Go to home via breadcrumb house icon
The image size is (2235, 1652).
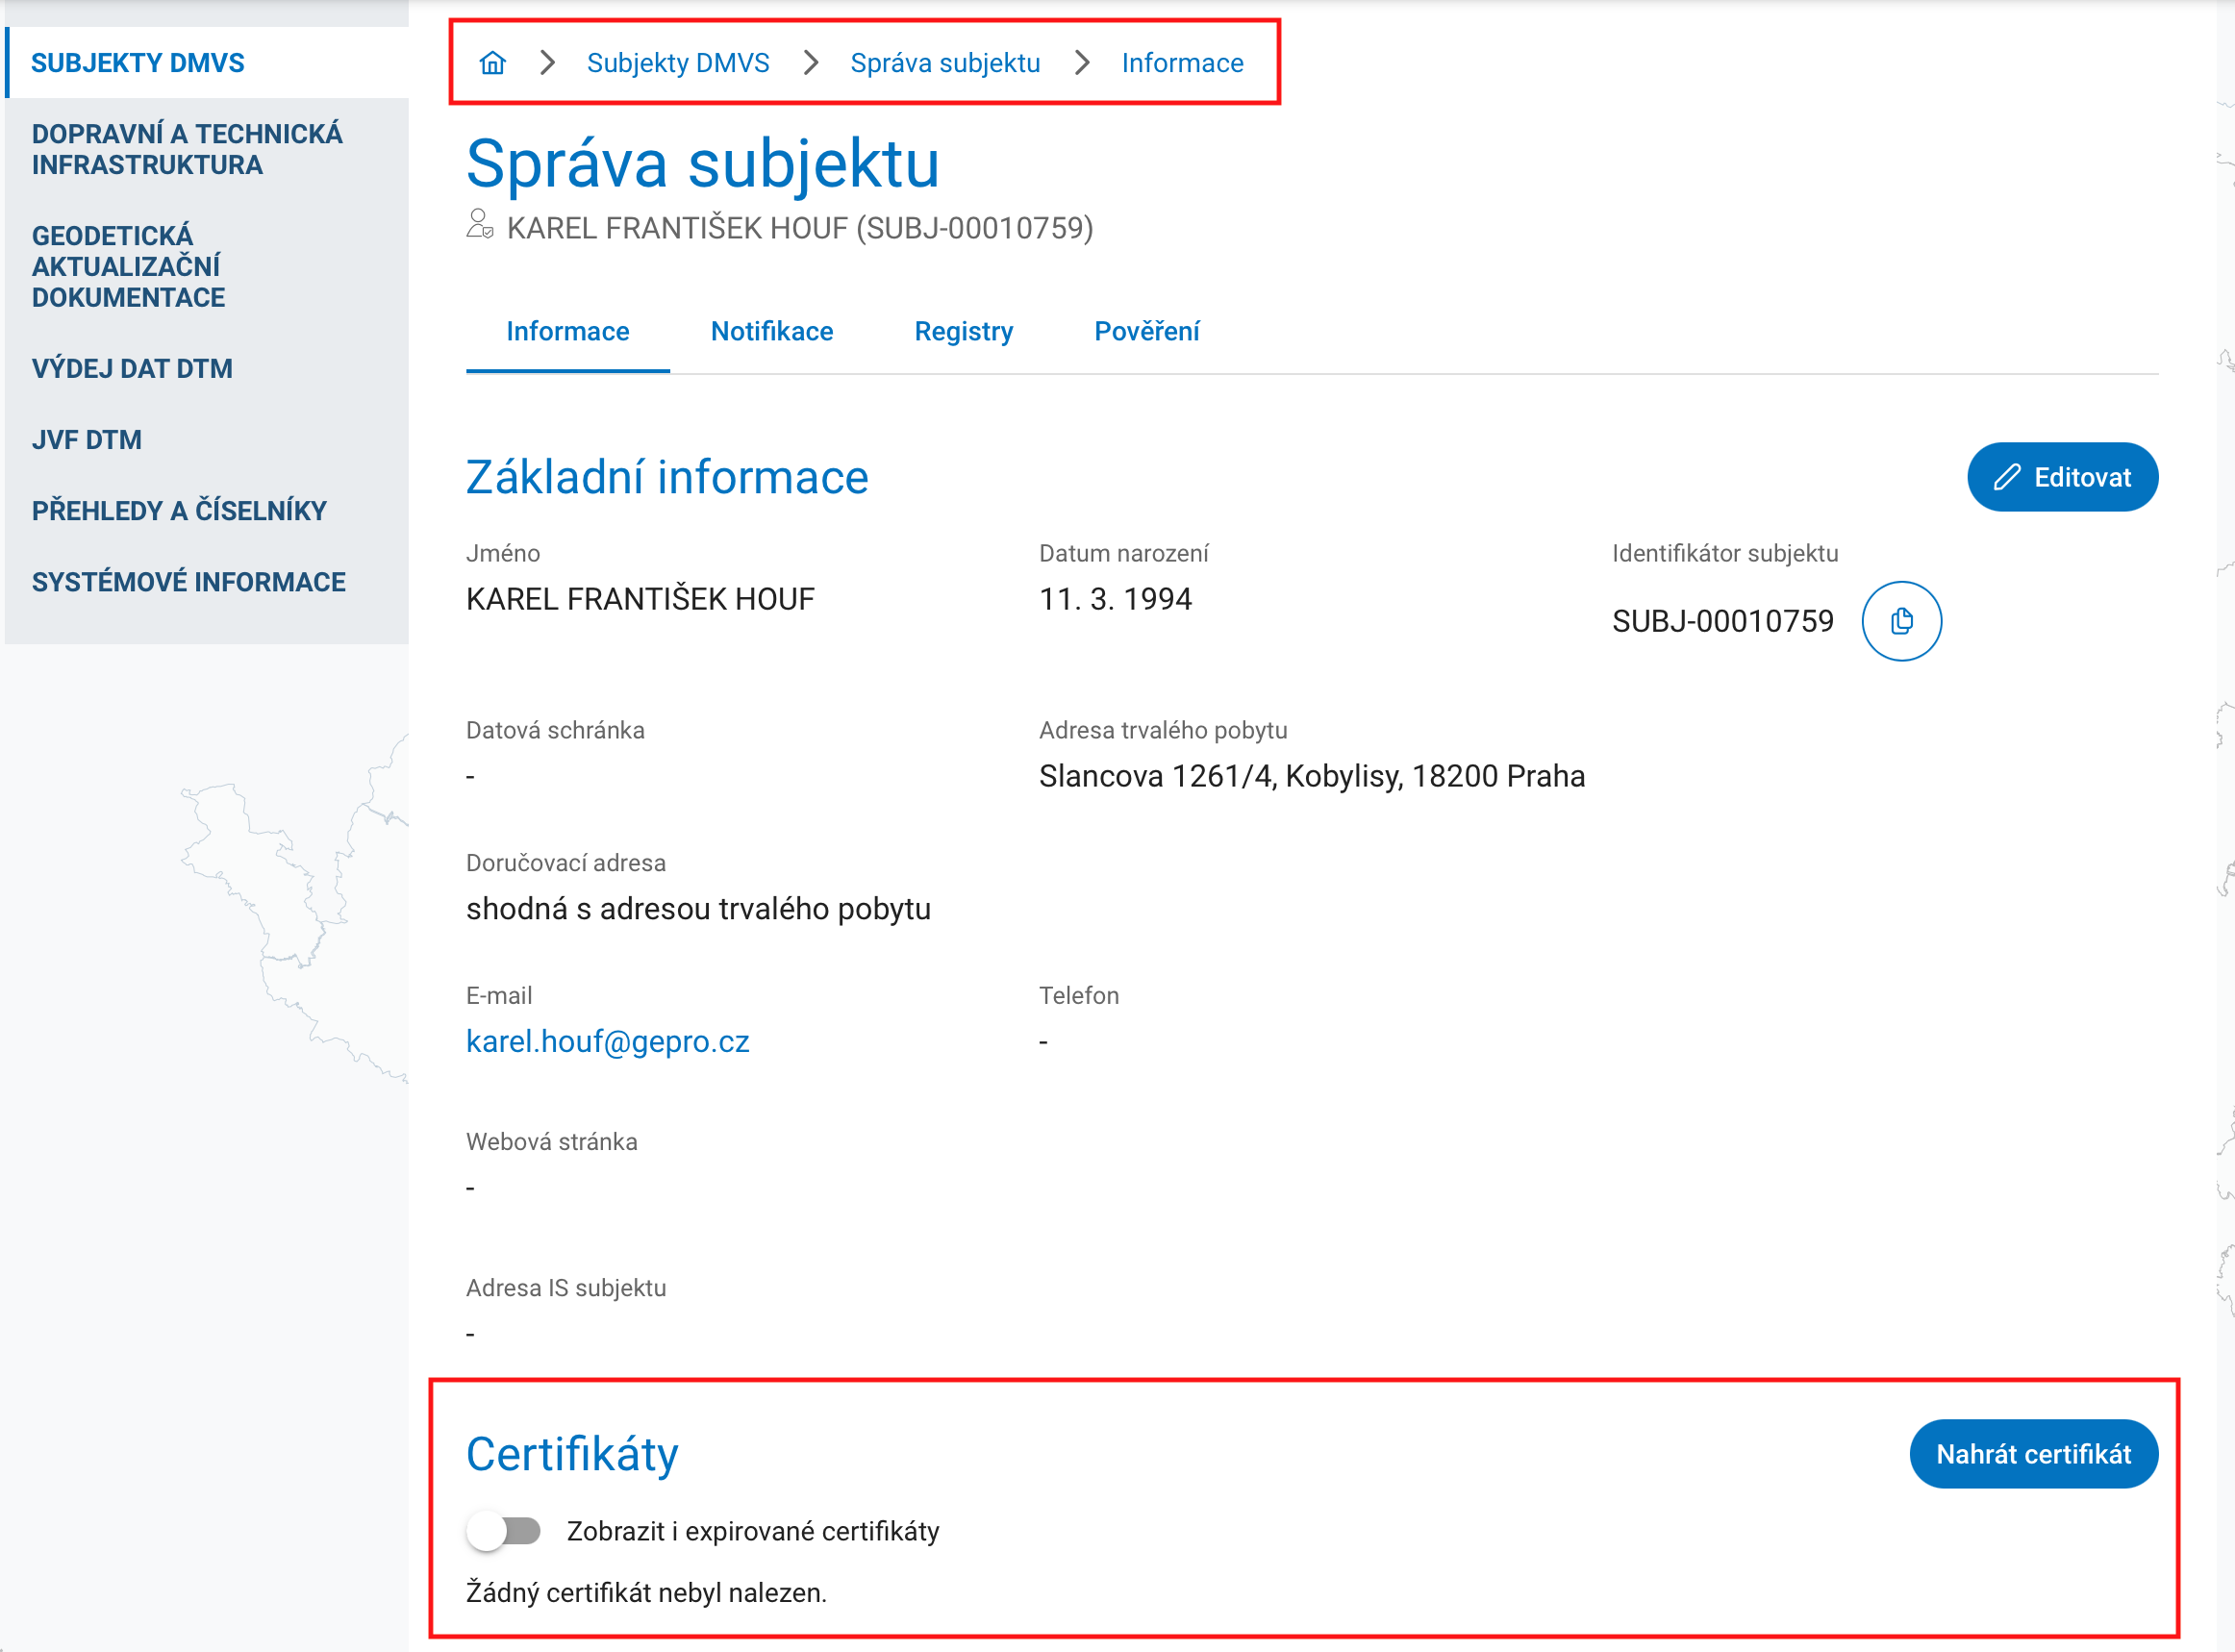[492, 63]
